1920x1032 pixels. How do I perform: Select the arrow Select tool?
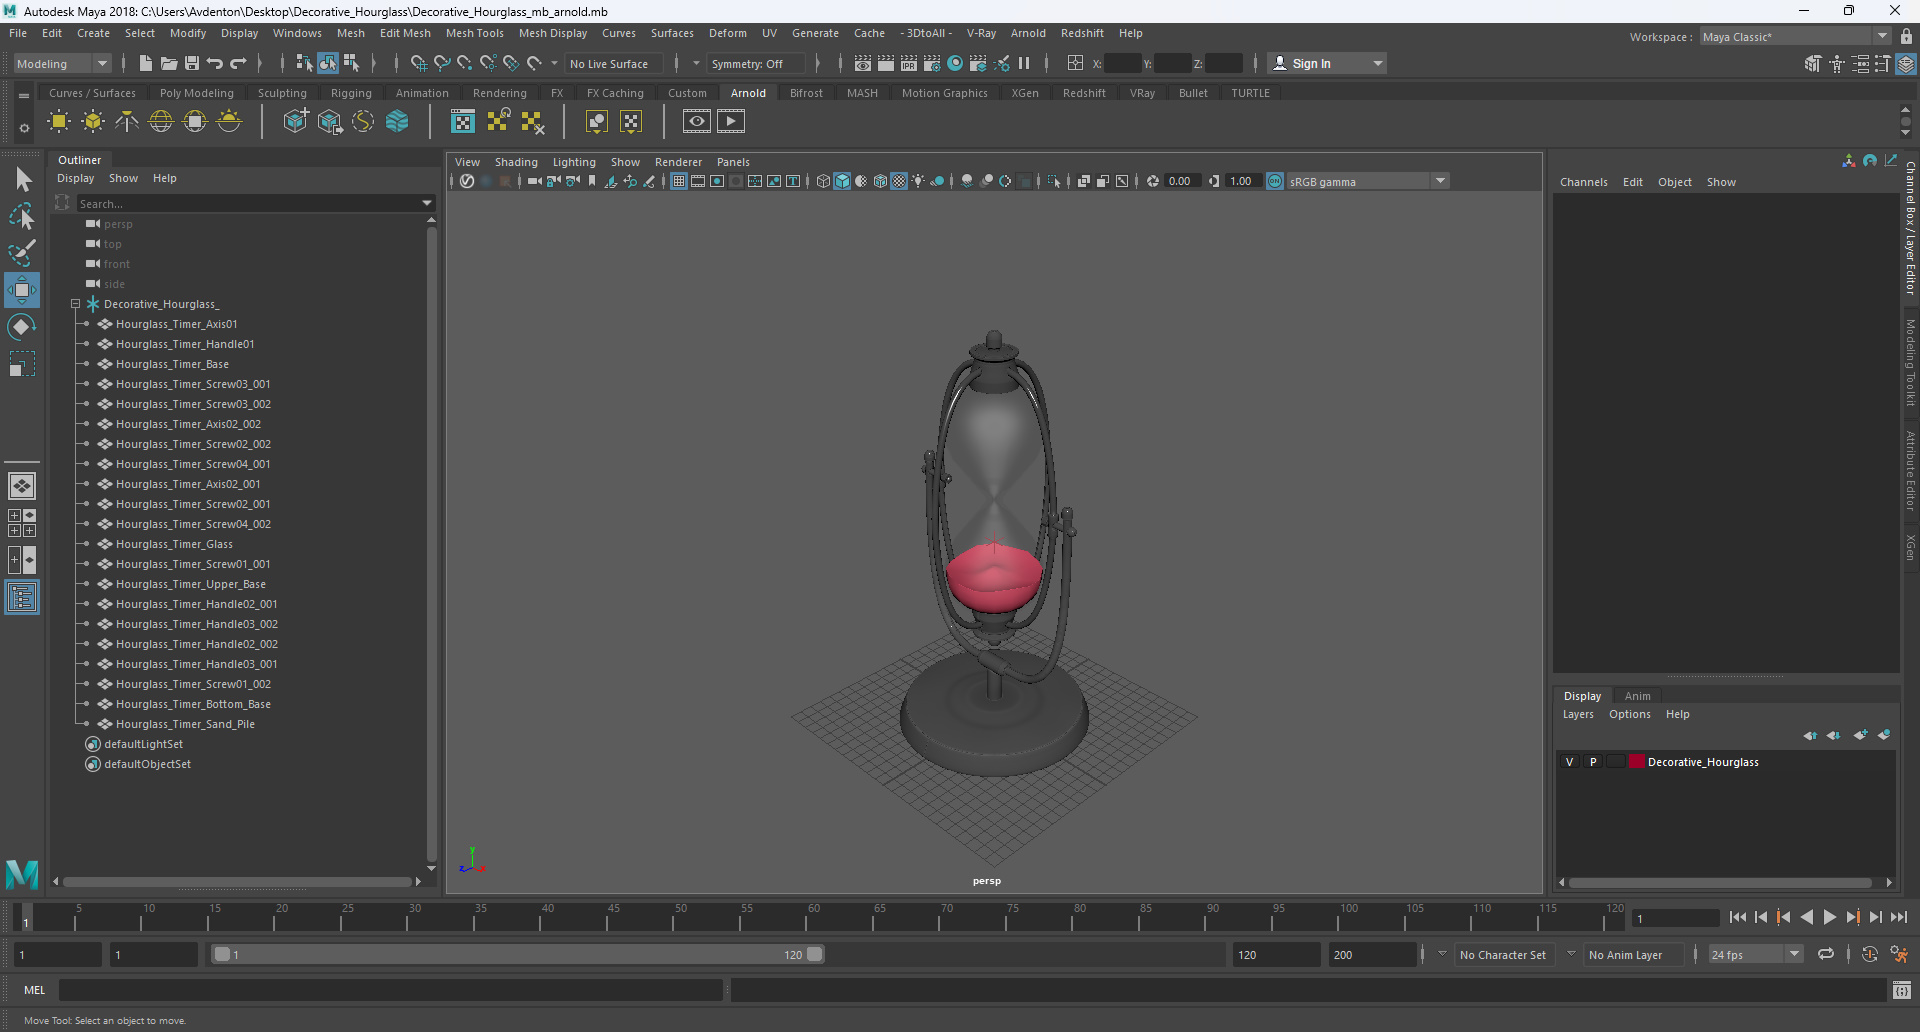point(22,180)
